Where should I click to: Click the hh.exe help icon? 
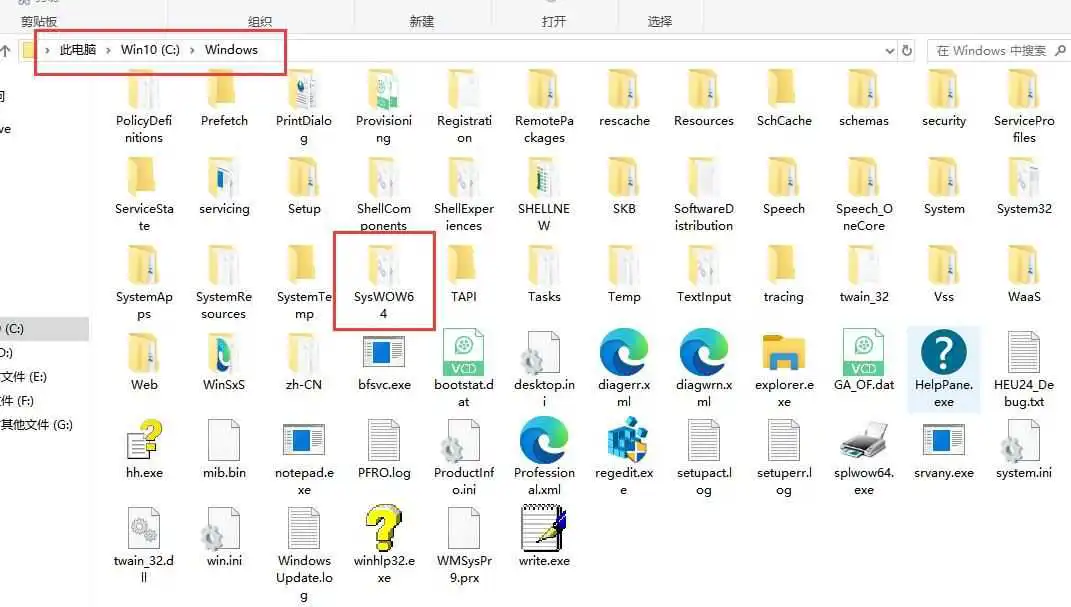(x=144, y=440)
